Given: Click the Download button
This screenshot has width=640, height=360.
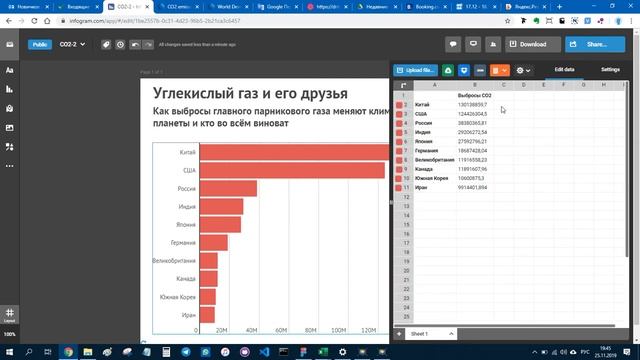Looking at the screenshot, I should tap(533, 44).
